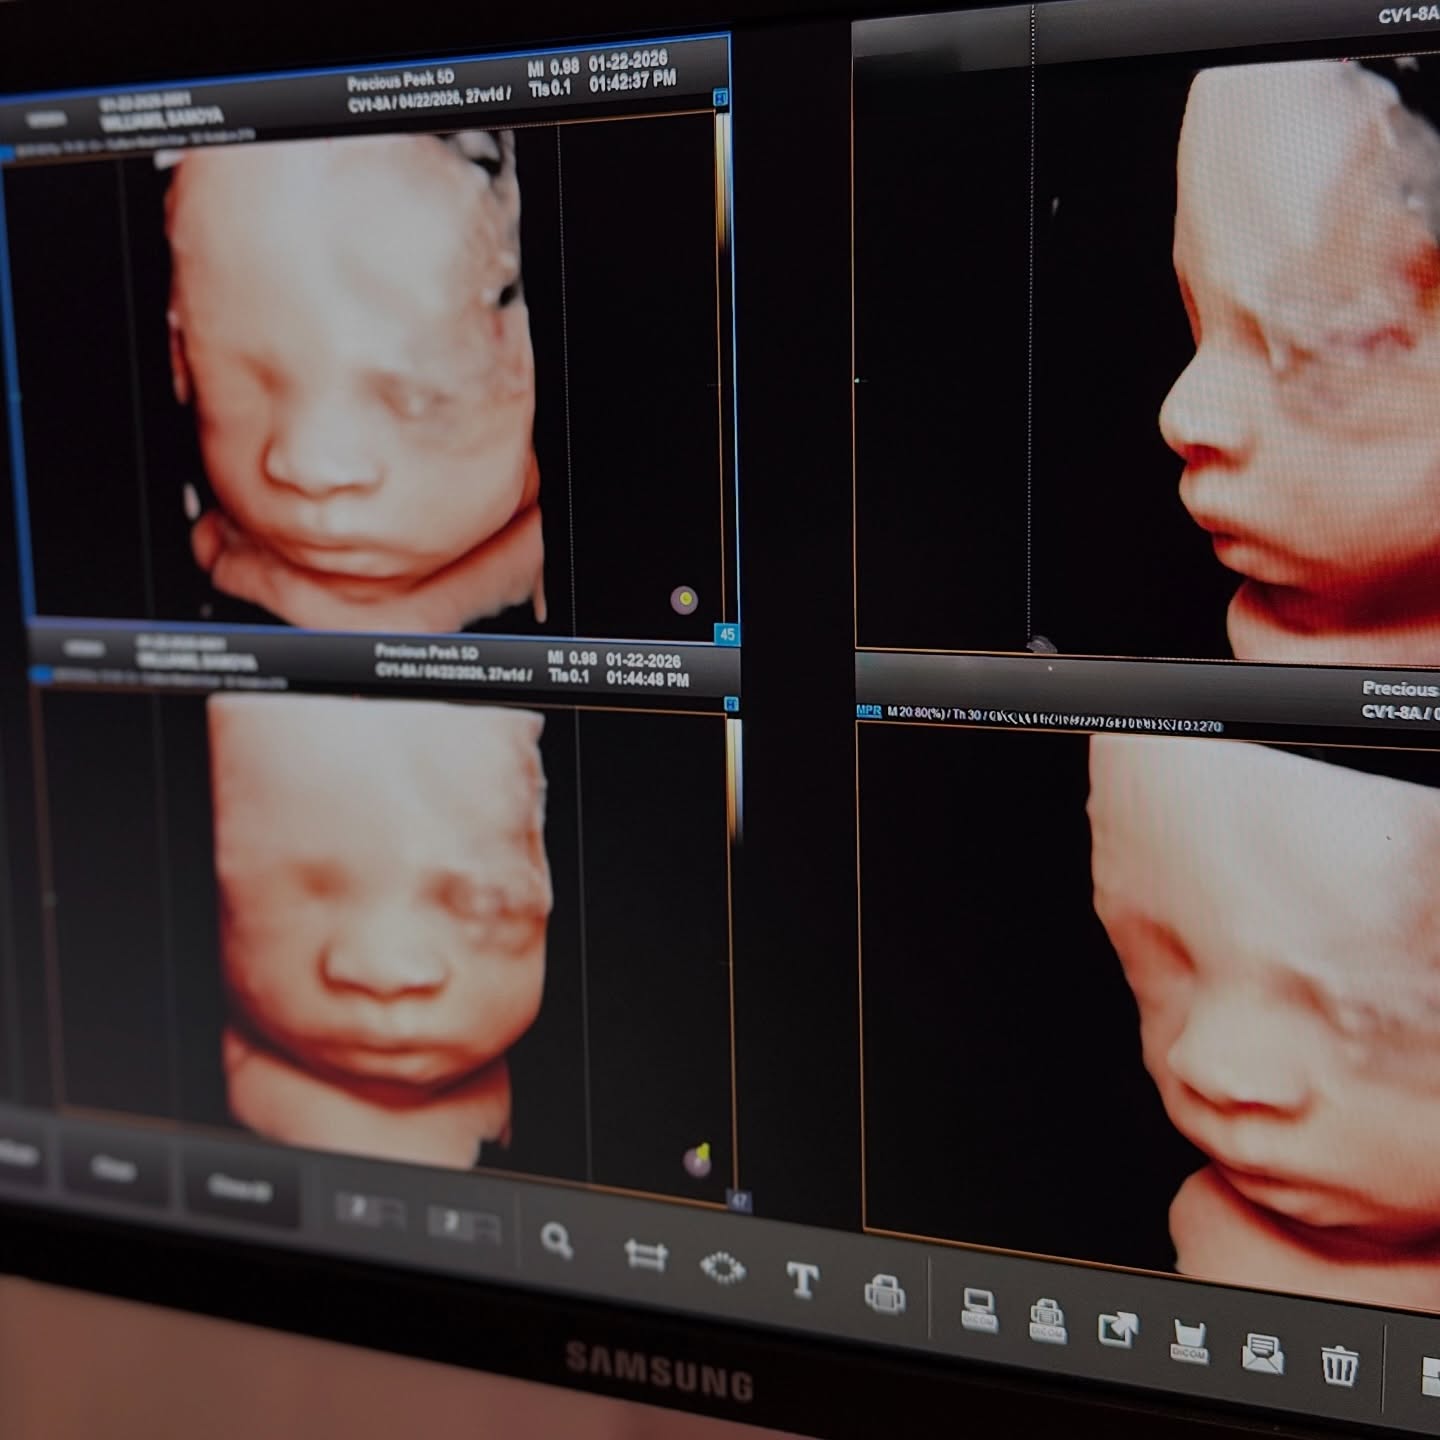Click the dotted ellipse trace tool
Viewport: 1440px width, 1440px height.
[722, 1268]
